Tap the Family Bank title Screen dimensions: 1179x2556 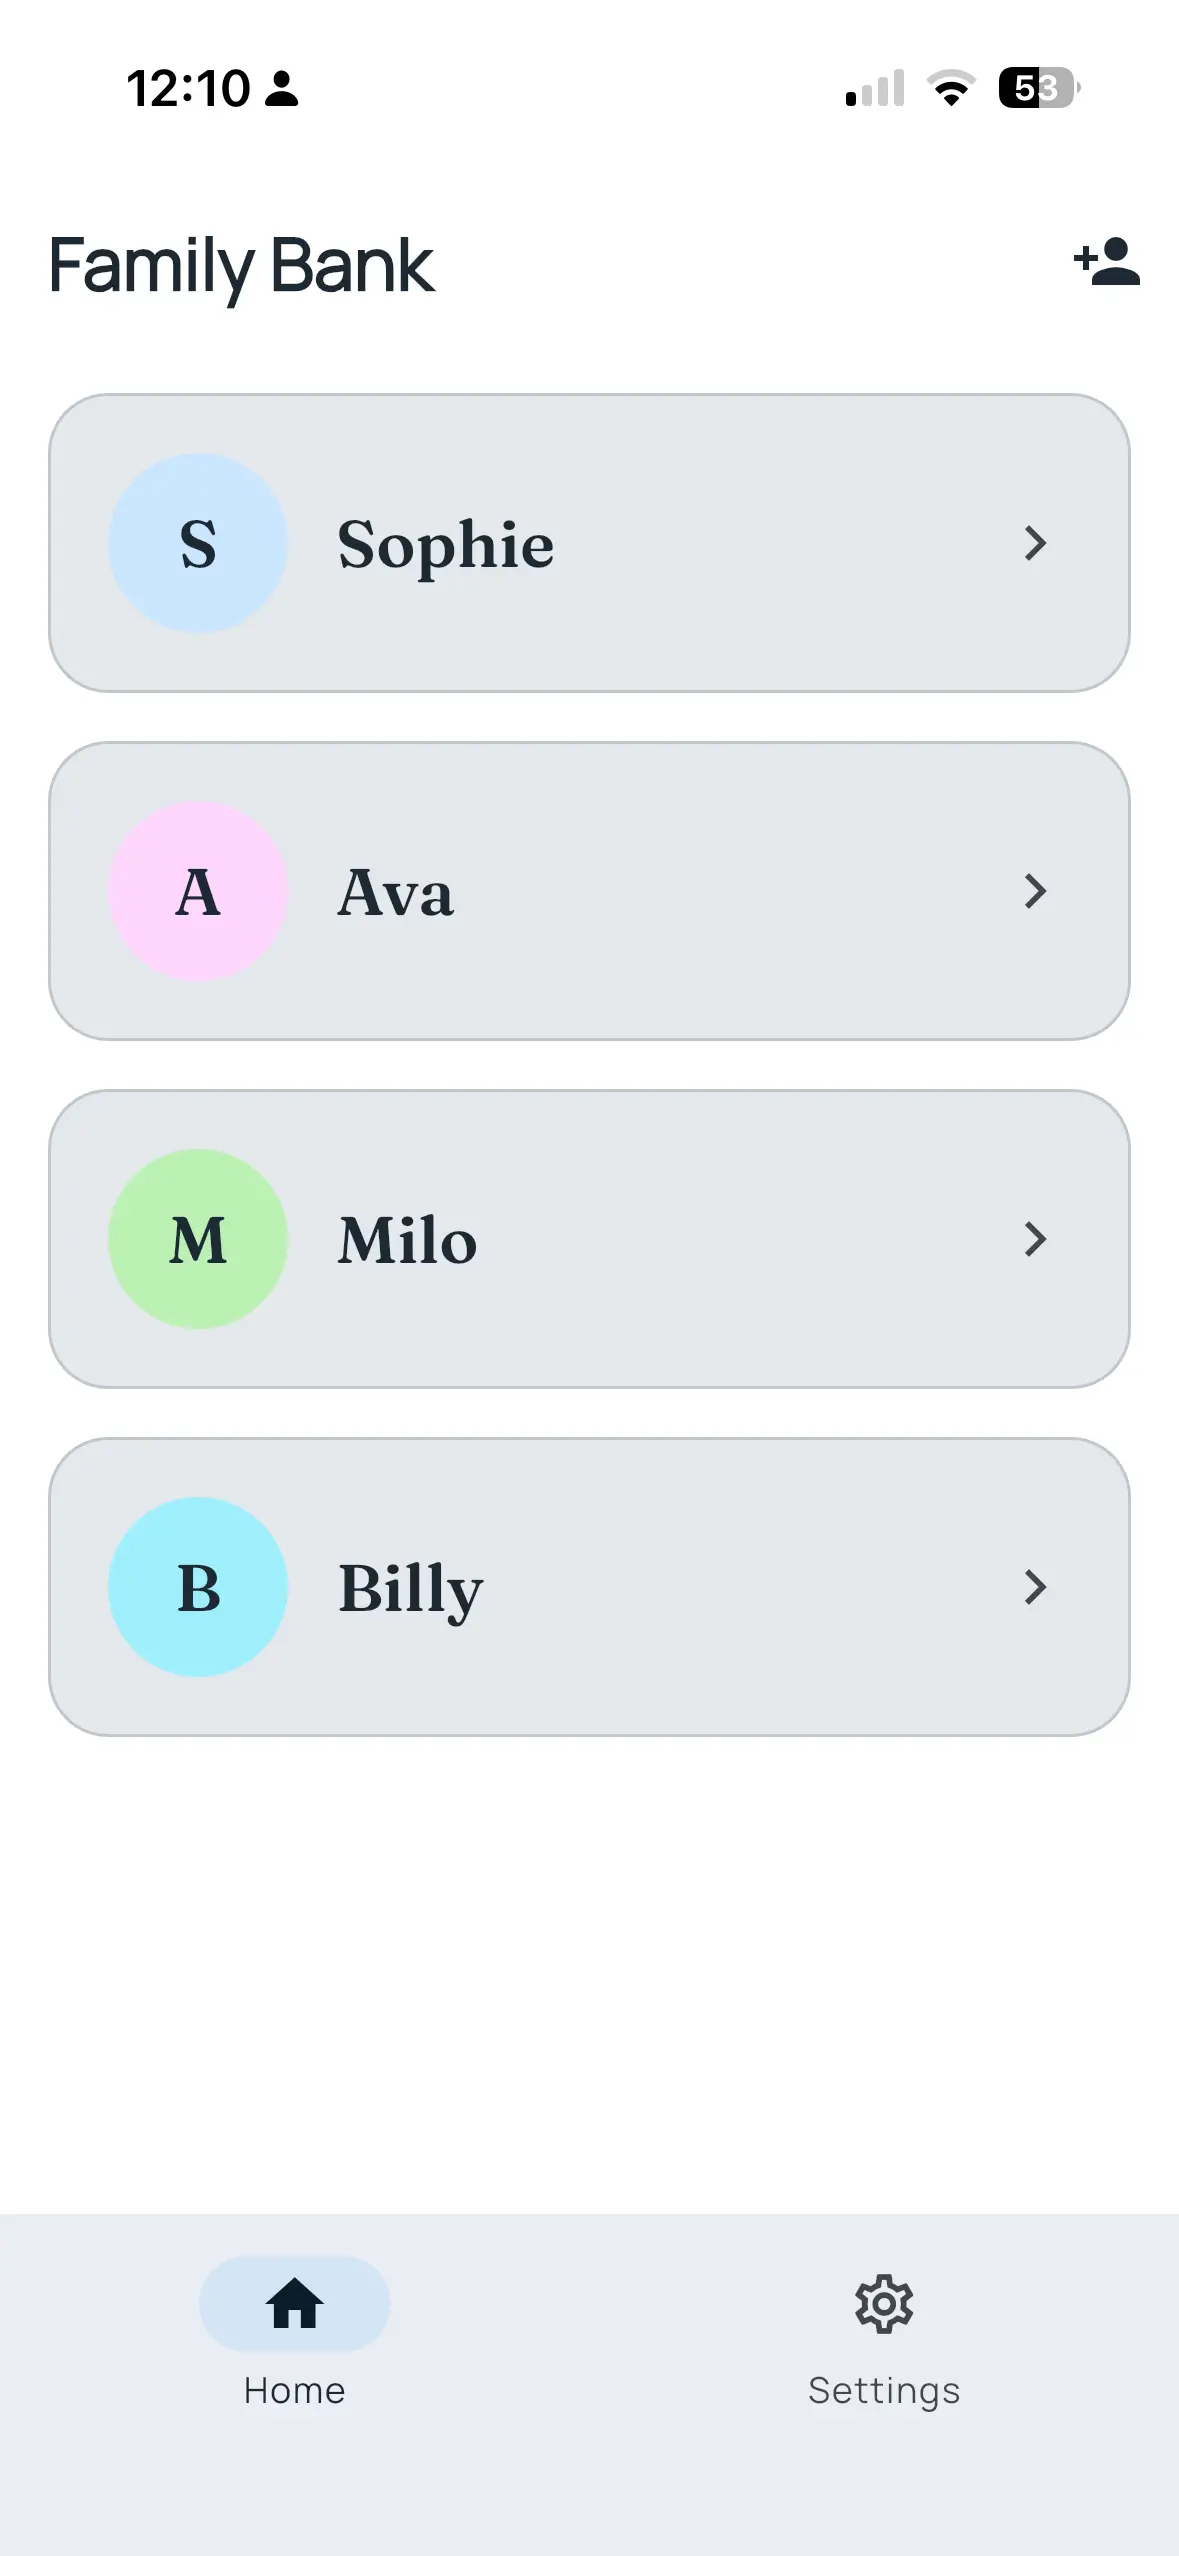[x=241, y=266]
